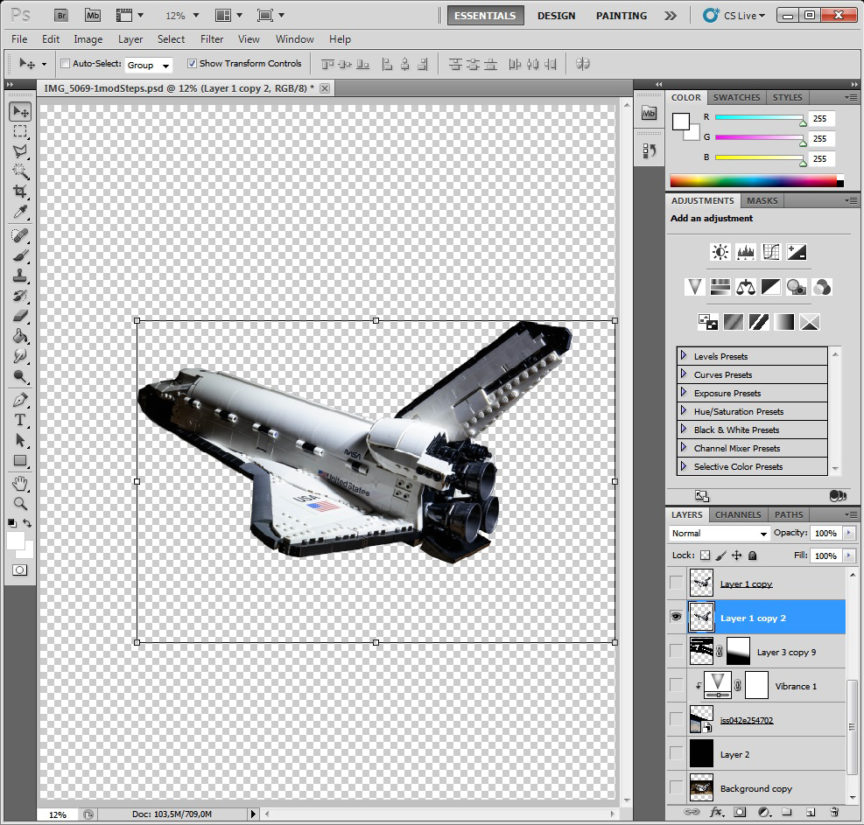
Task: Choose the Zoom tool in toolbox
Action: tap(20, 503)
